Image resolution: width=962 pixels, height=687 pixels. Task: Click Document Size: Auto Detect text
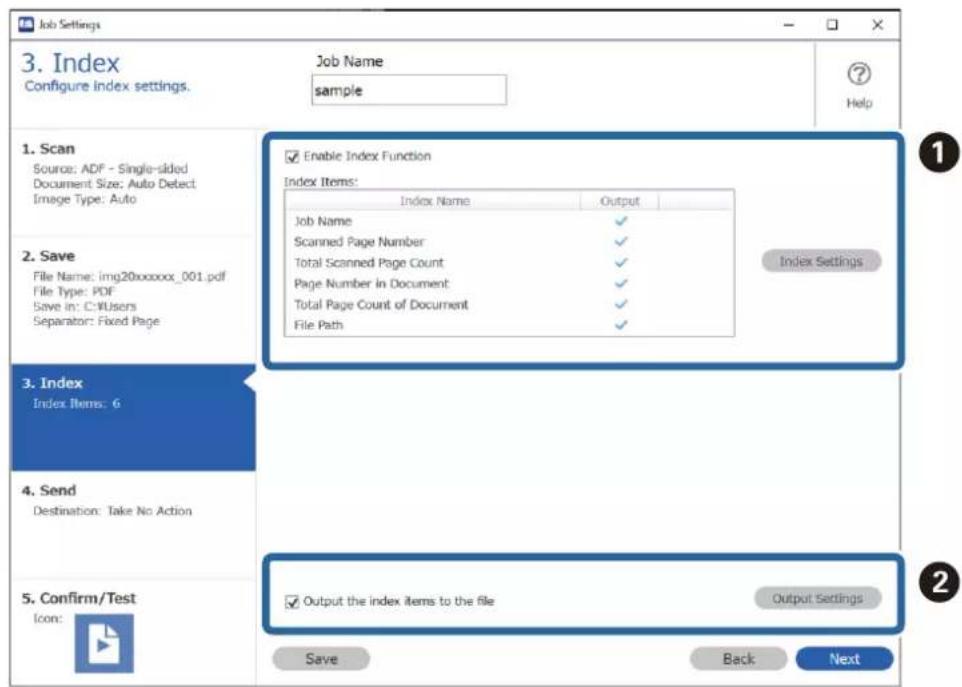tap(114, 183)
